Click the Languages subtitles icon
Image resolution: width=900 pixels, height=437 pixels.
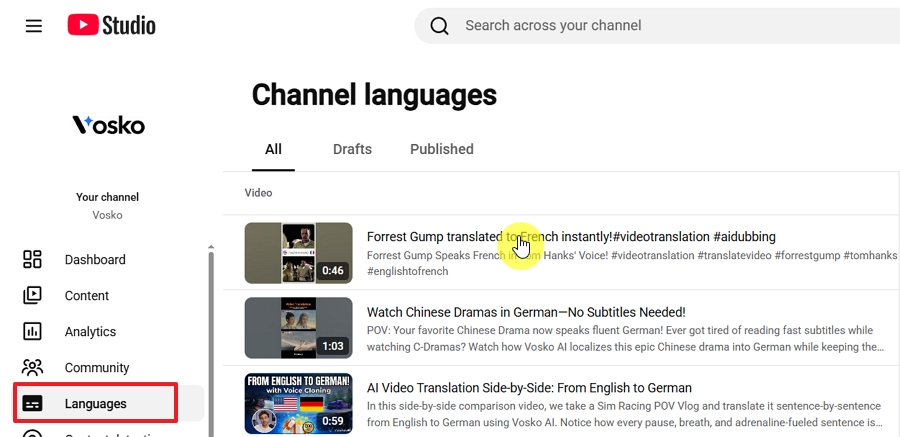tap(32, 404)
